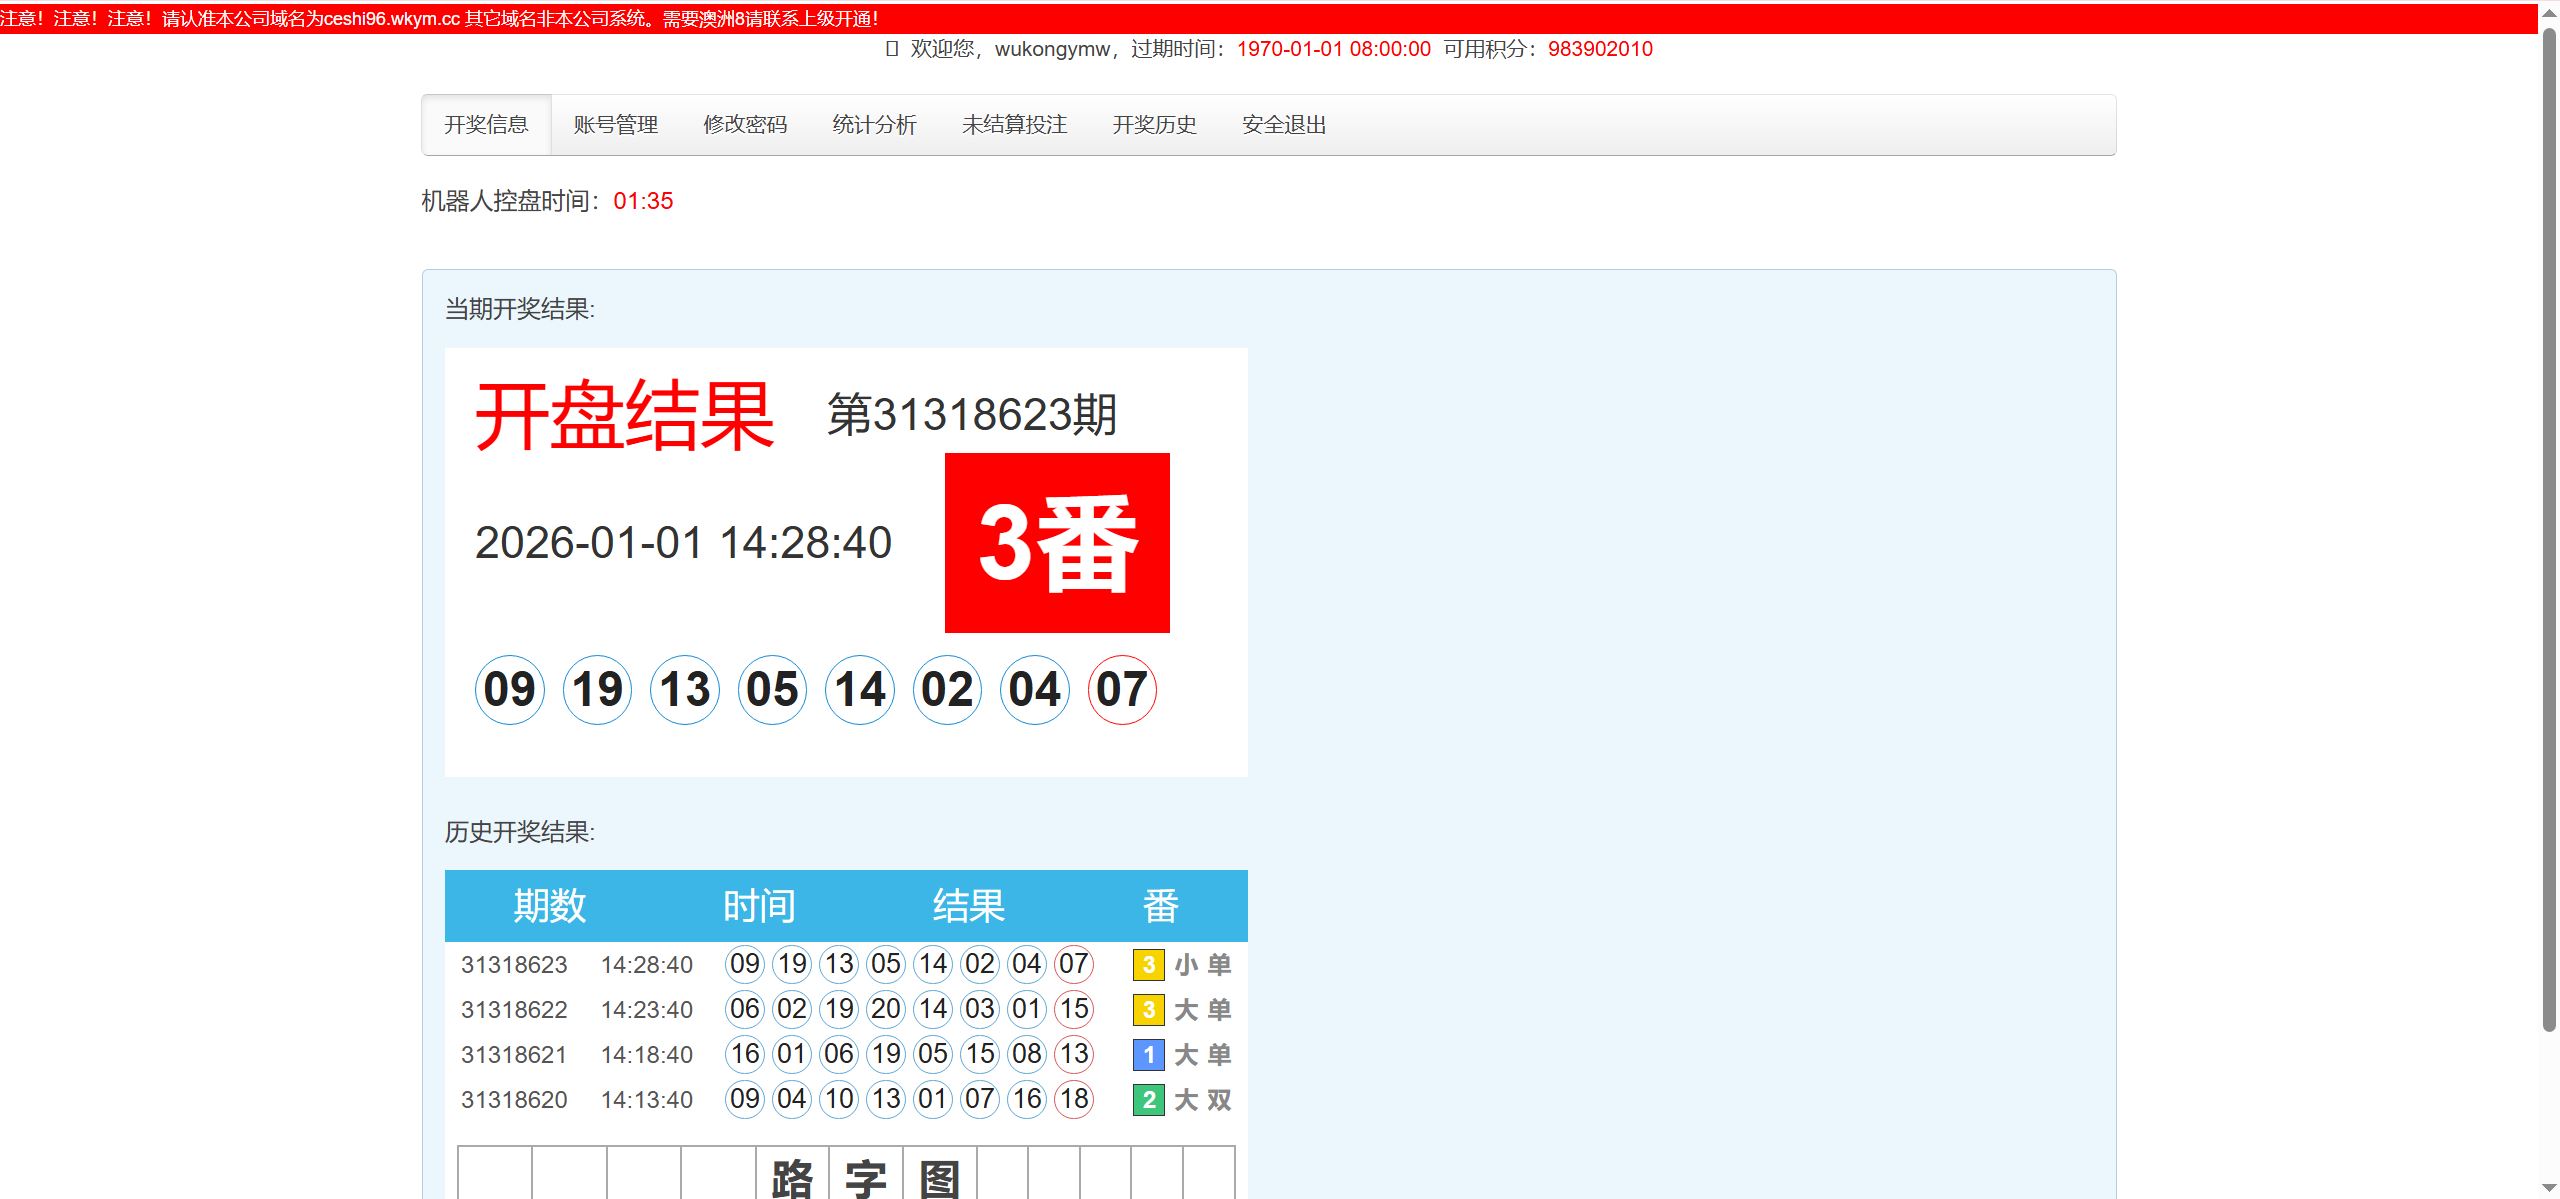Open 未结算投注 page
The width and height of the screenshot is (2560, 1199).
tap(1015, 125)
